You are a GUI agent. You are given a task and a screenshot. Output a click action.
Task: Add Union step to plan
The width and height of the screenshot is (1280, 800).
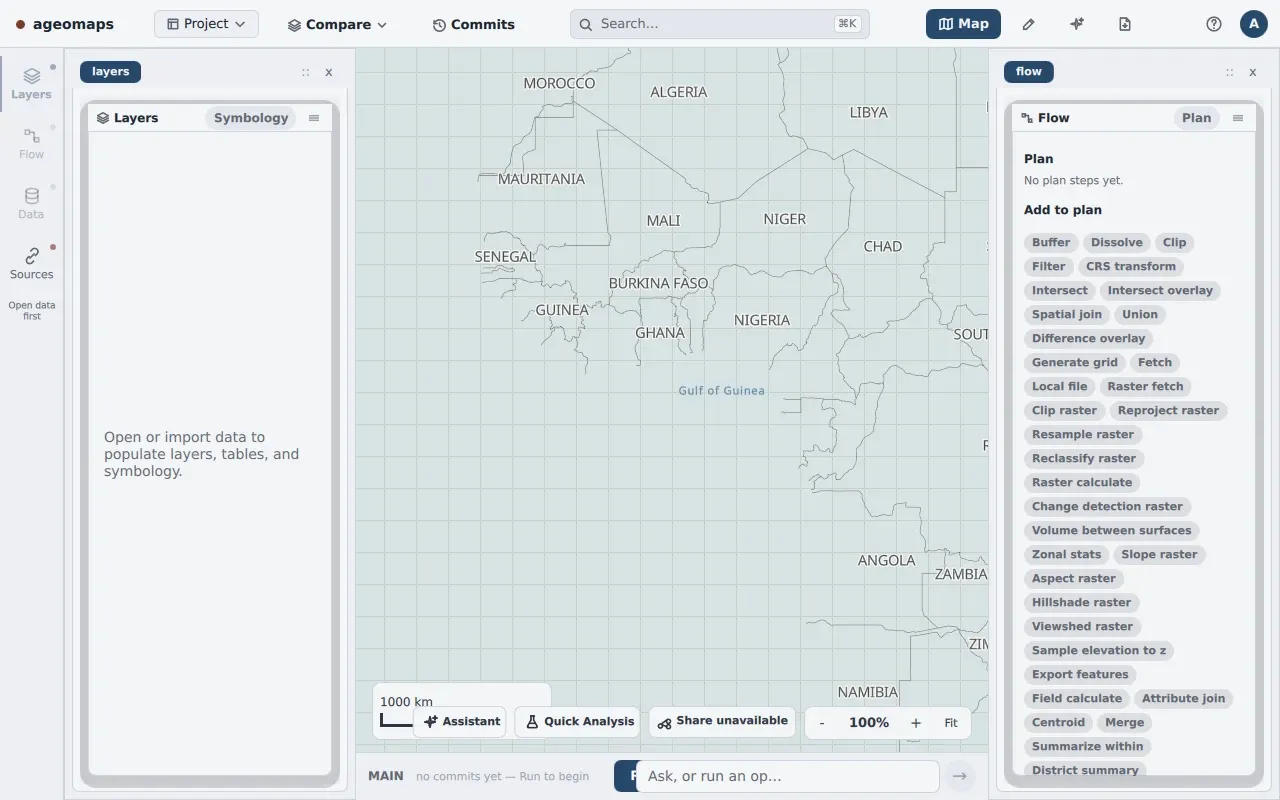(1140, 315)
